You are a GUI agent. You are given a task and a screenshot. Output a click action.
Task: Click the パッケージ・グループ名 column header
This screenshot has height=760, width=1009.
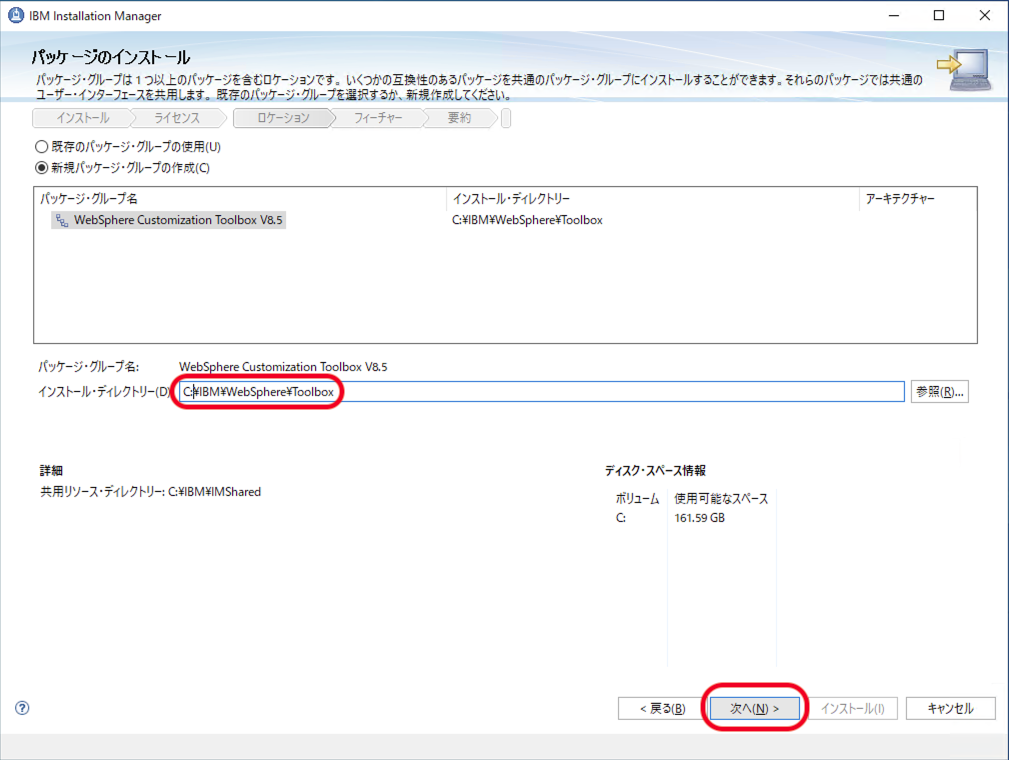(240, 198)
